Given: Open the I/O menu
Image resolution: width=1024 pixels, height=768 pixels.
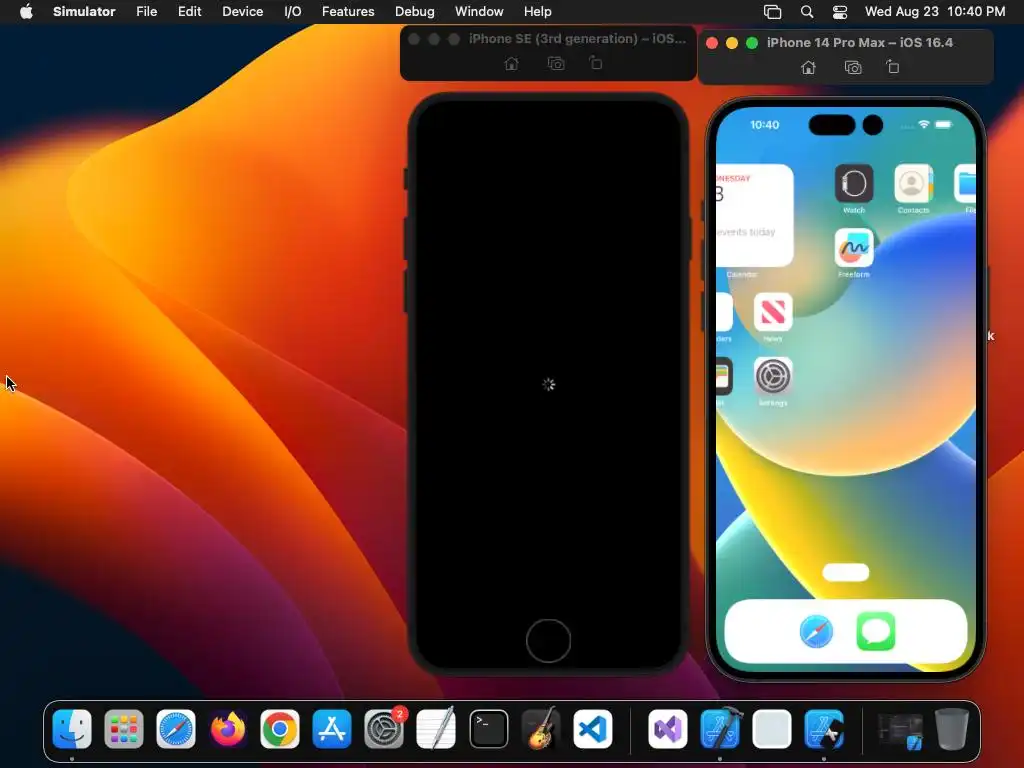Looking at the screenshot, I should coord(293,12).
